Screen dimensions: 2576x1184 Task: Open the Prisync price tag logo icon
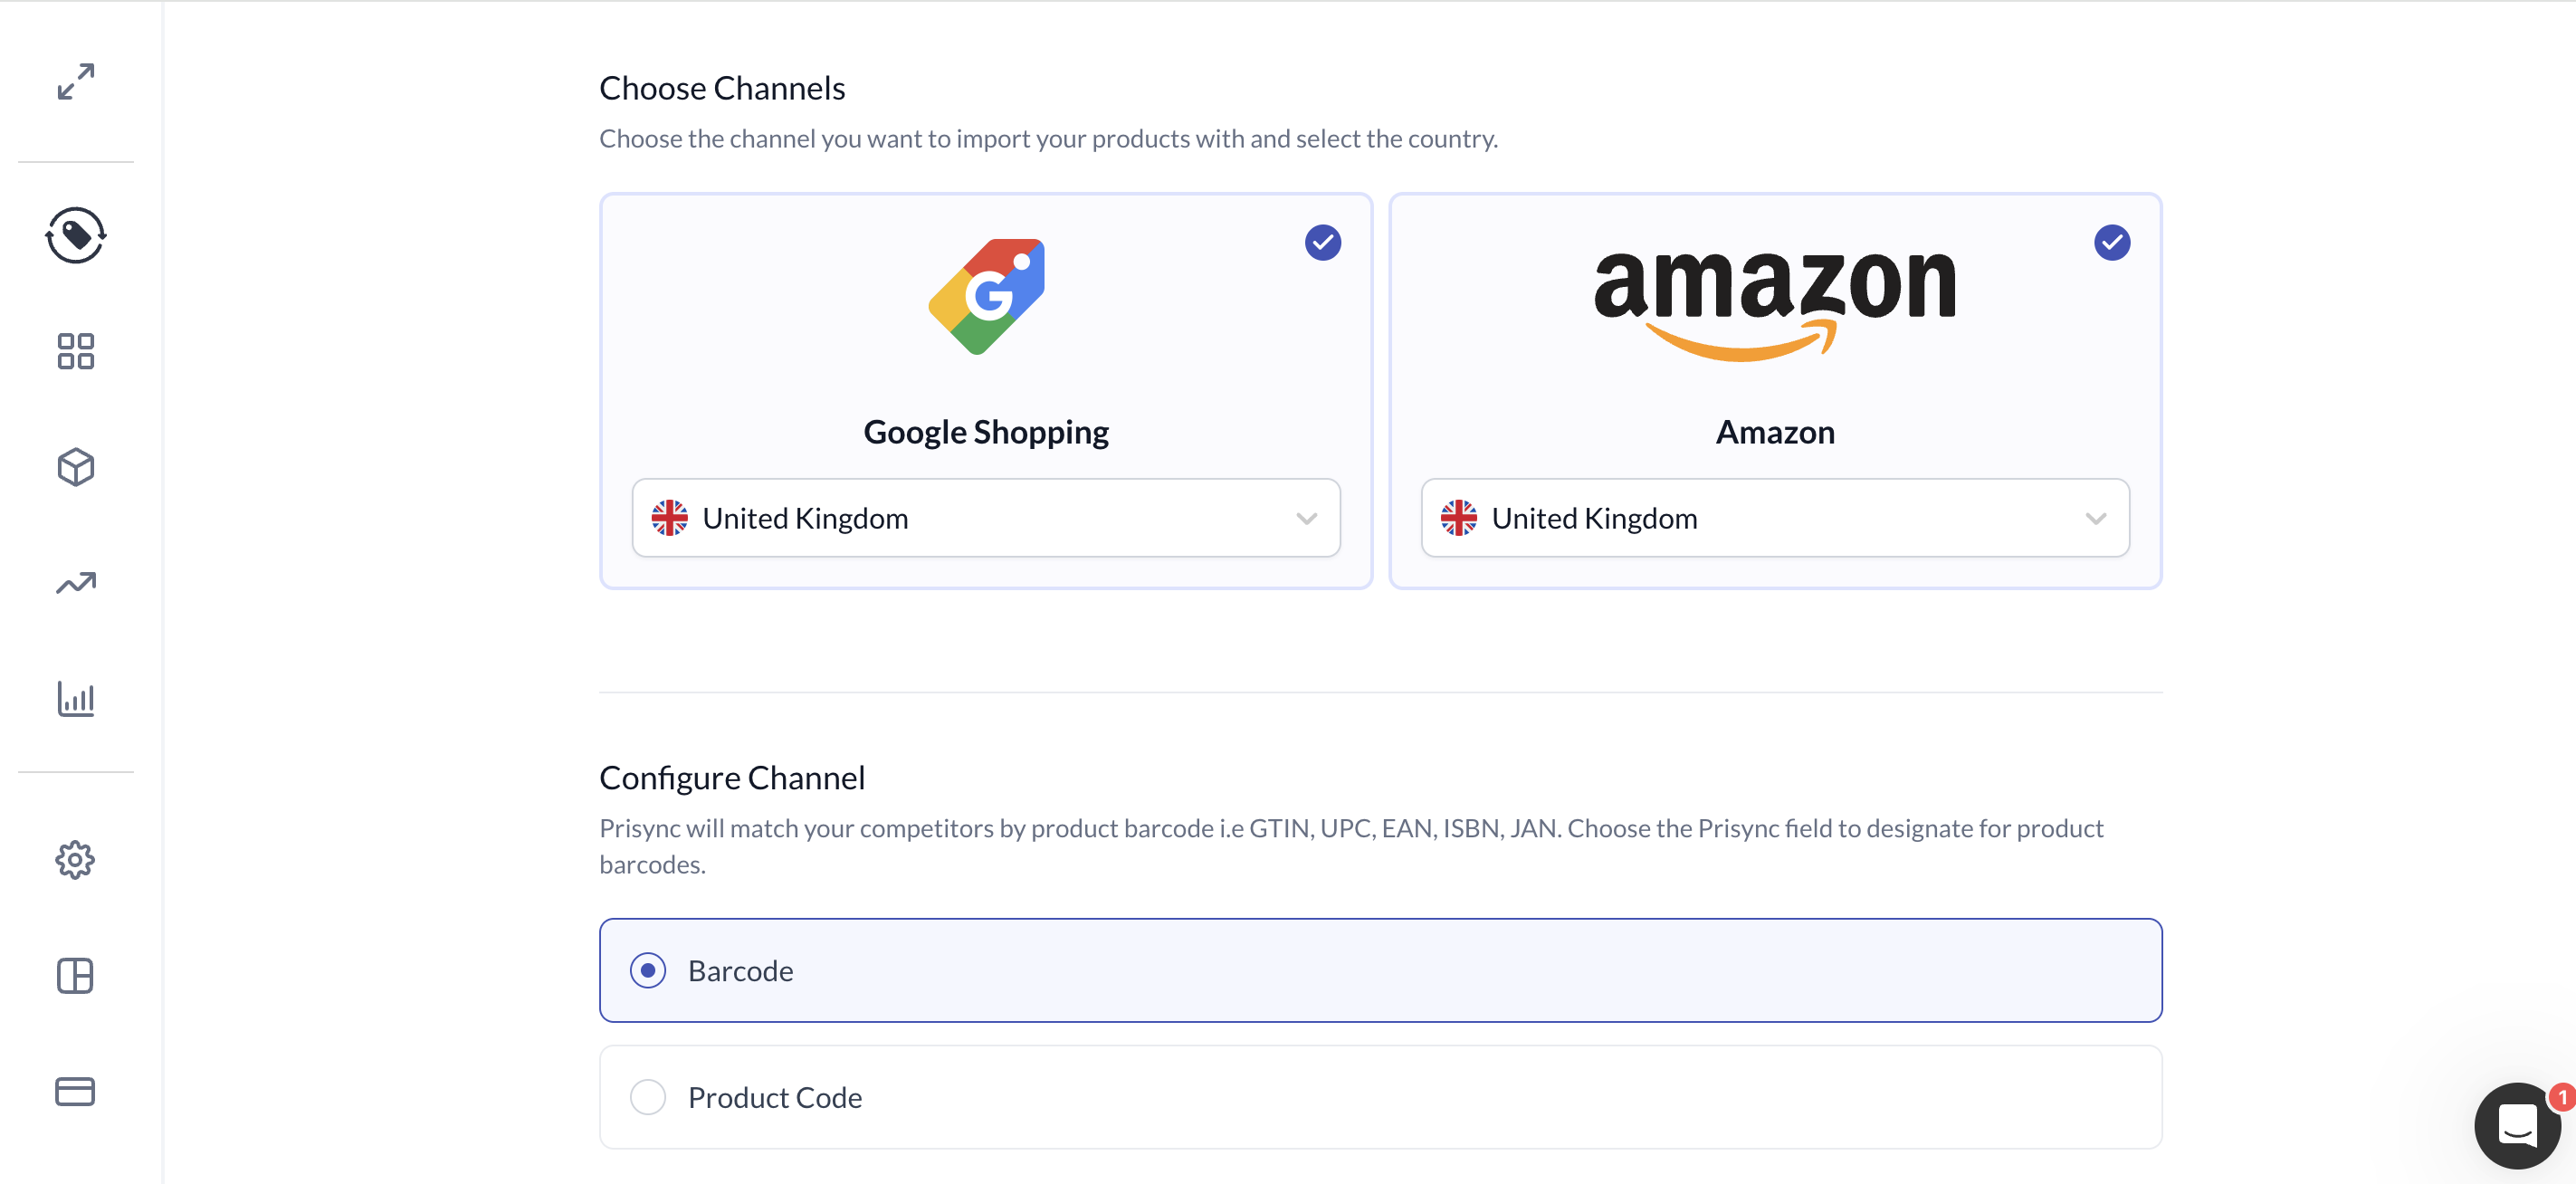tap(76, 236)
